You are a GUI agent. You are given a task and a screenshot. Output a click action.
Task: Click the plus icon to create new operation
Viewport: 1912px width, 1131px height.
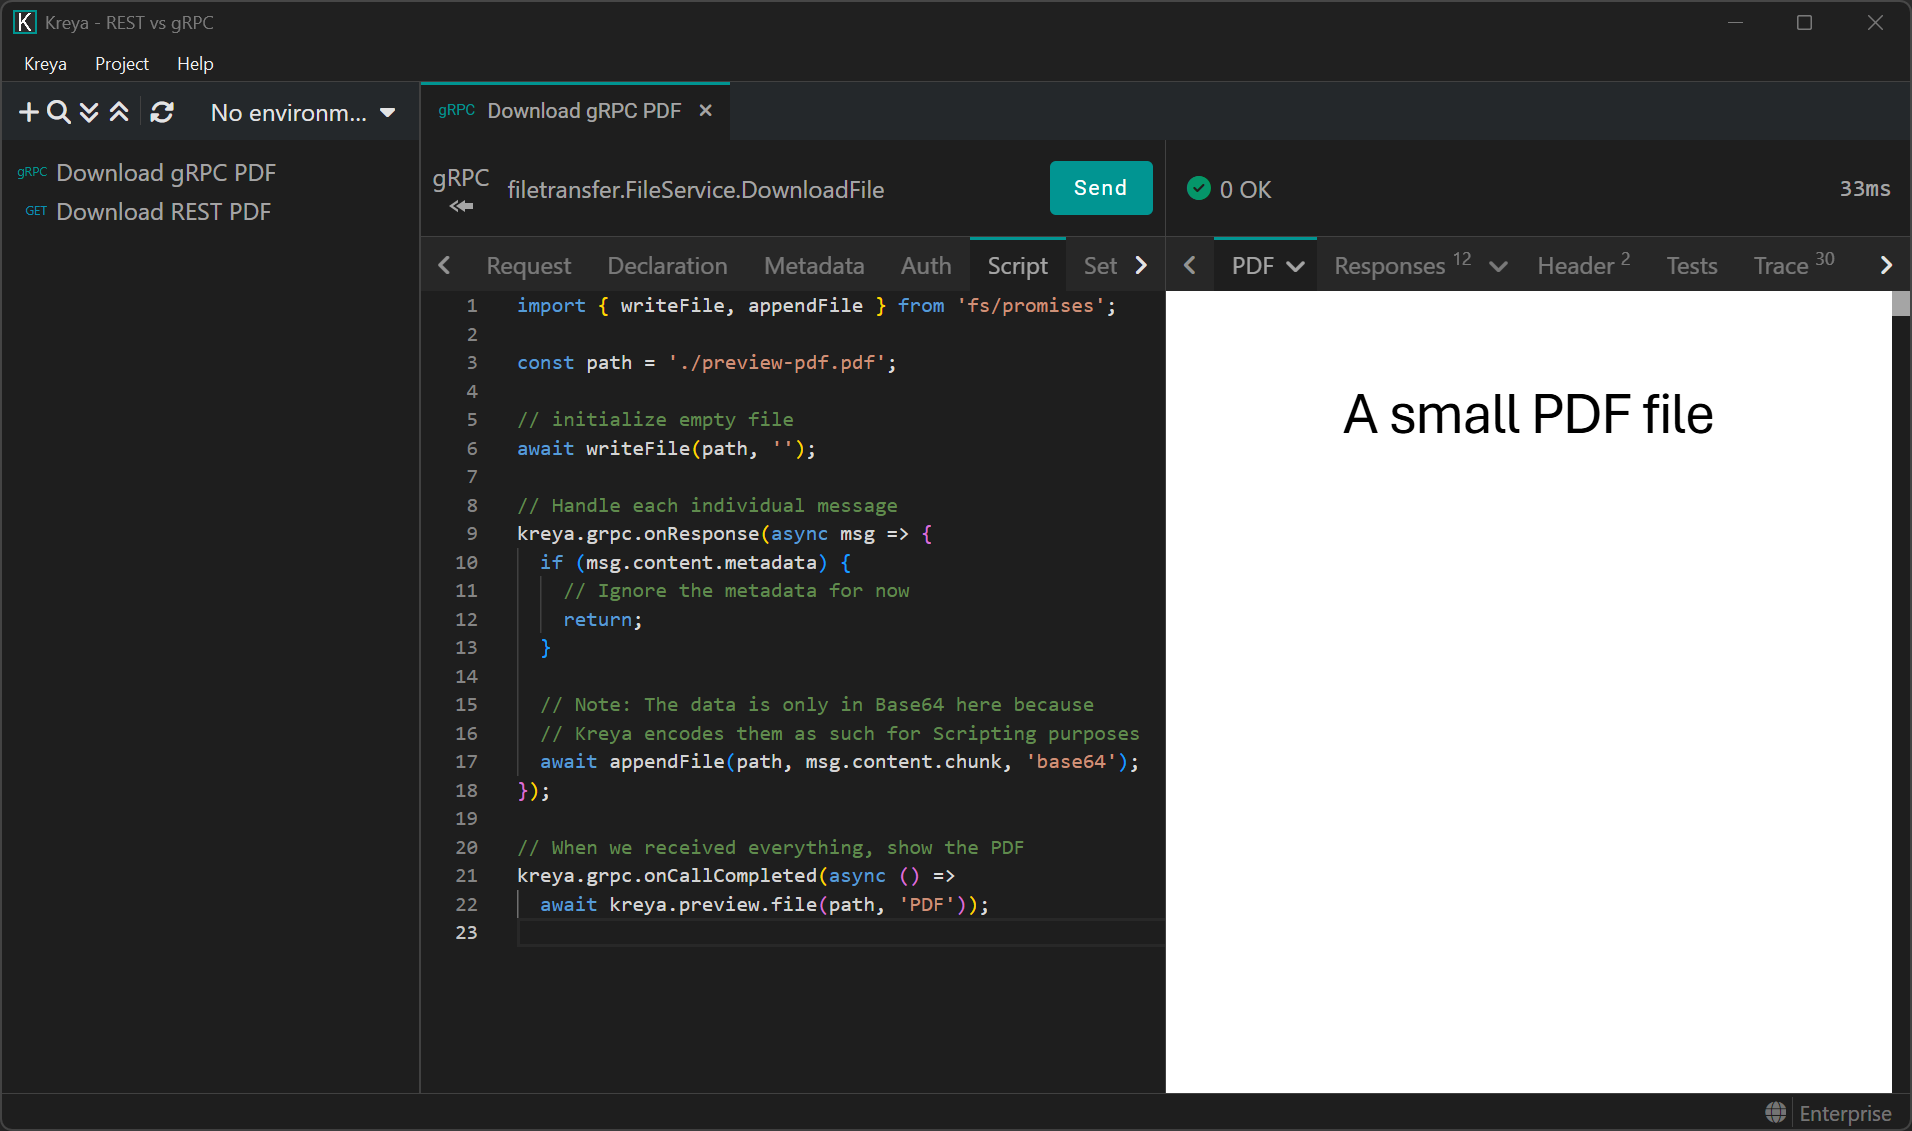coord(29,113)
